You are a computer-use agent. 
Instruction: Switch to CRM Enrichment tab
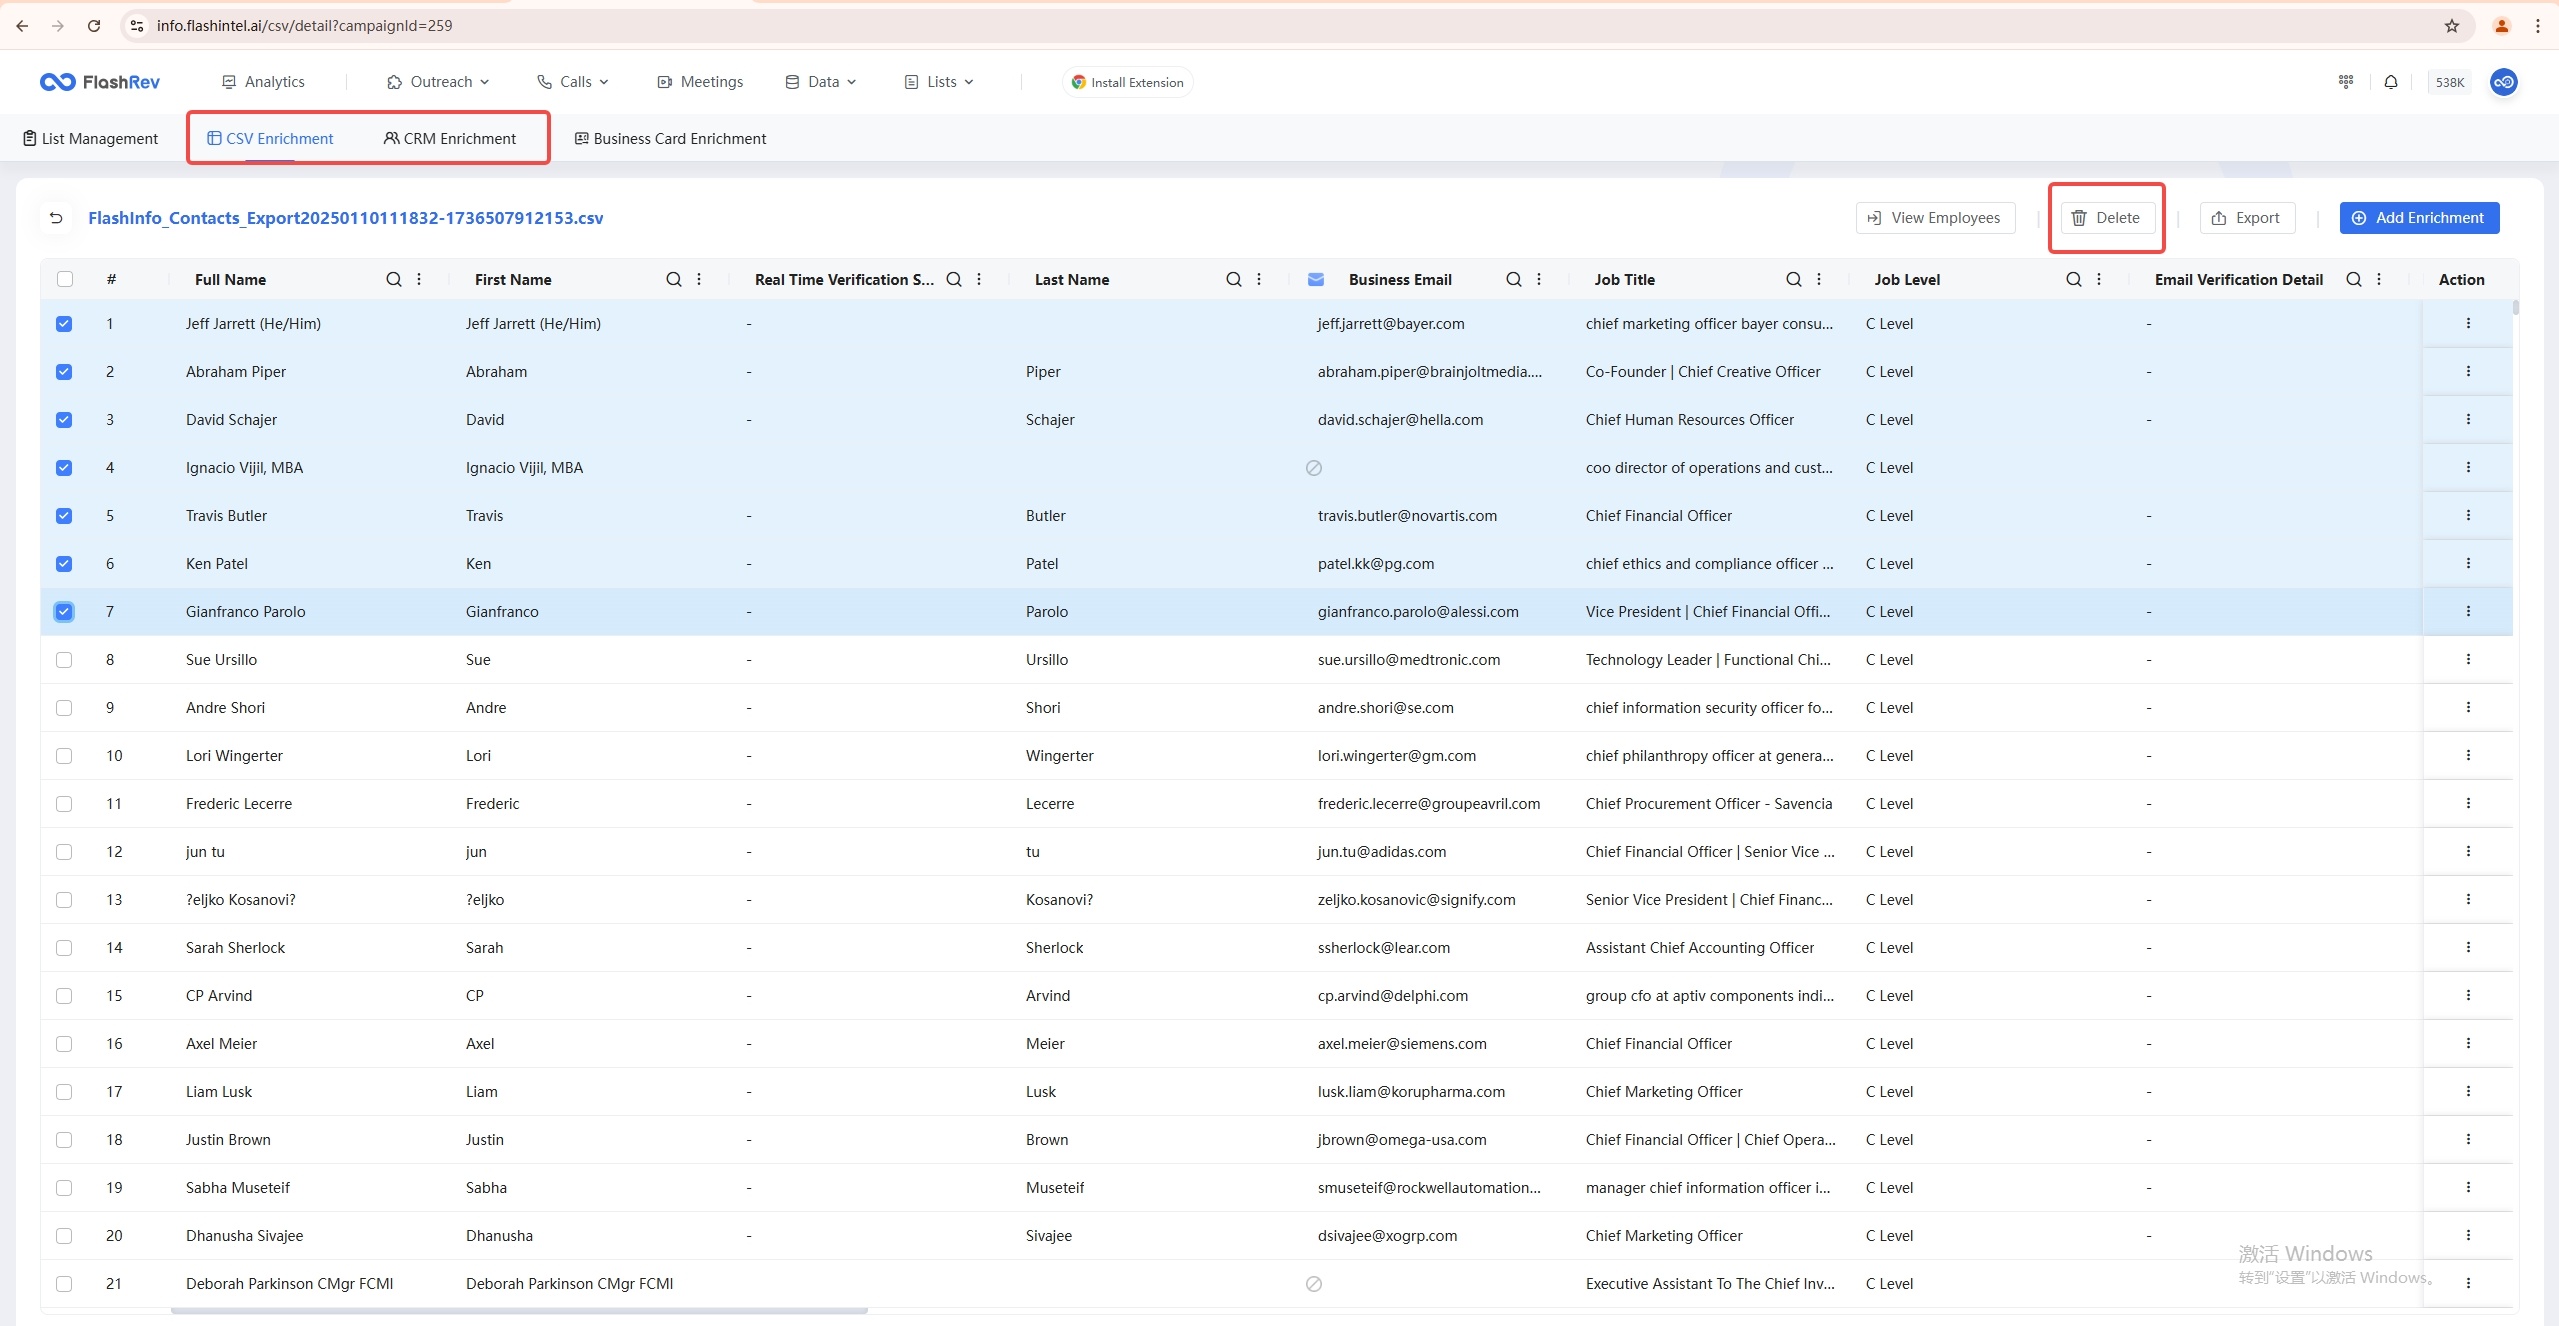[x=450, y=139]
